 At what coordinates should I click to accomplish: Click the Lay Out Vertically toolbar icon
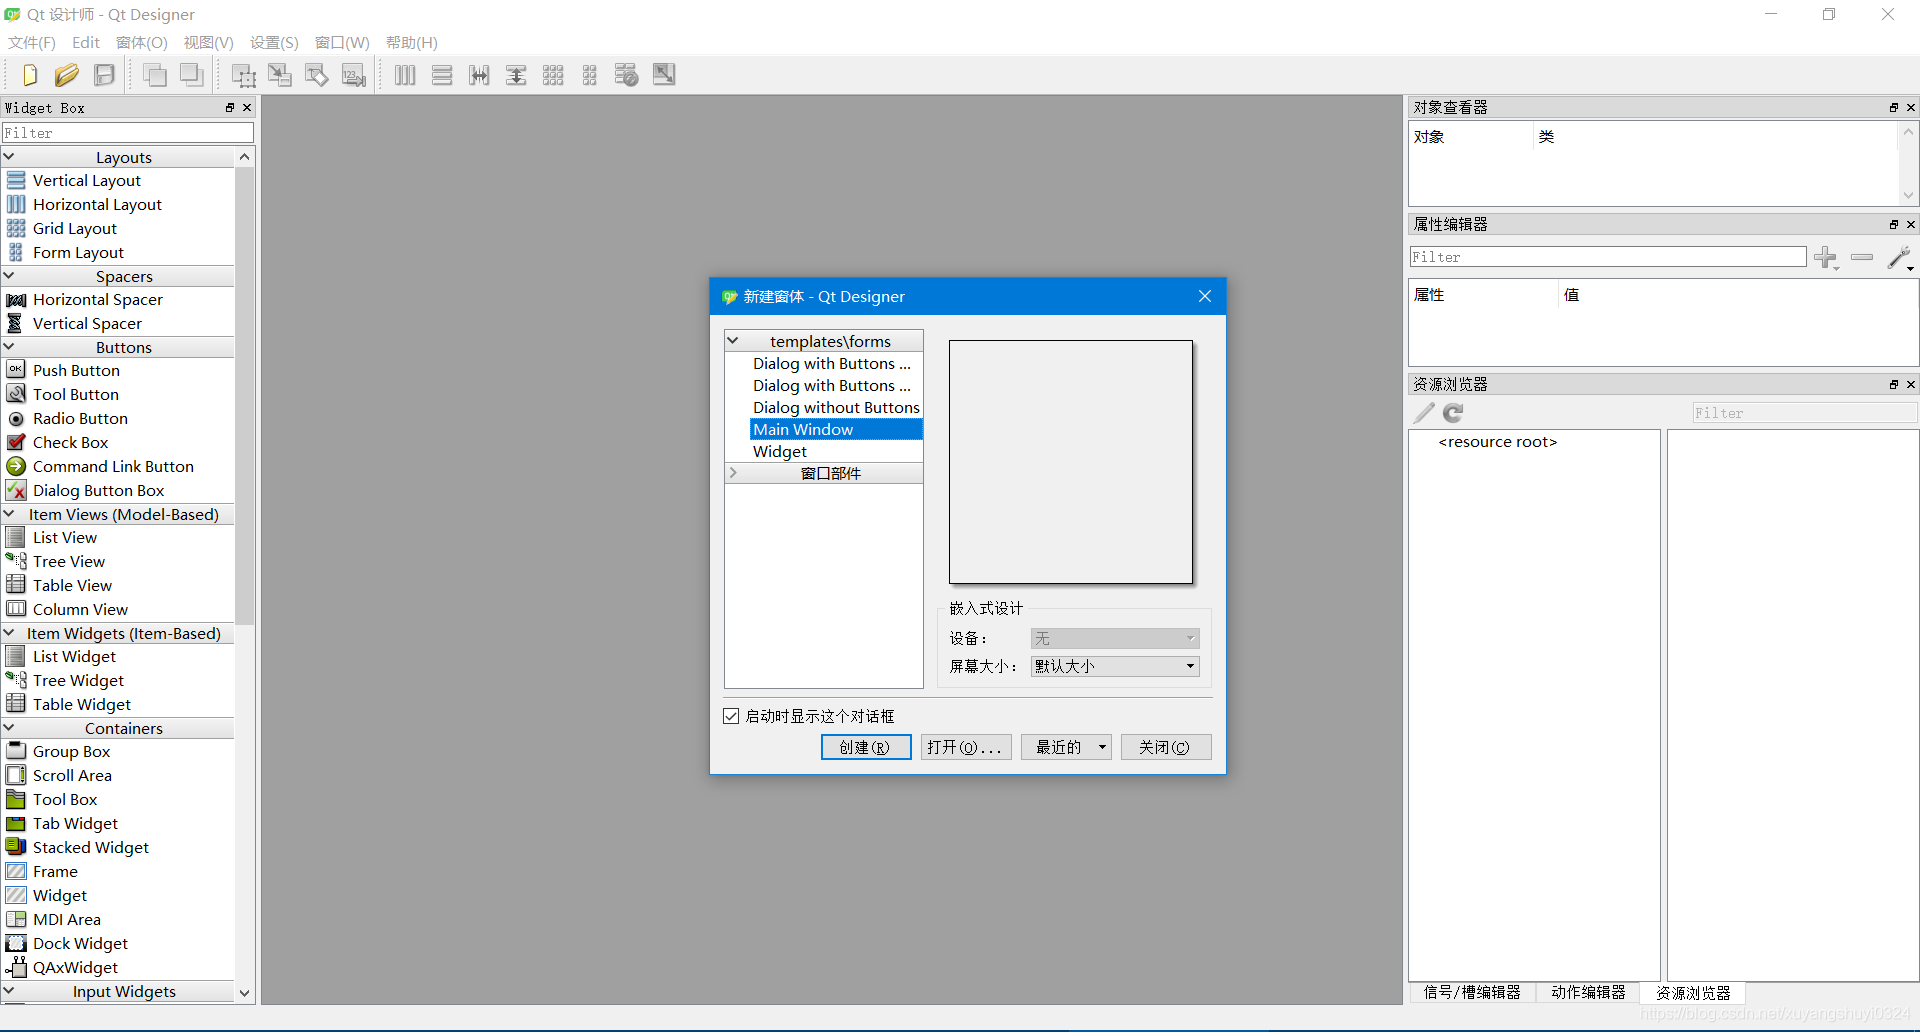coord(442,75)
